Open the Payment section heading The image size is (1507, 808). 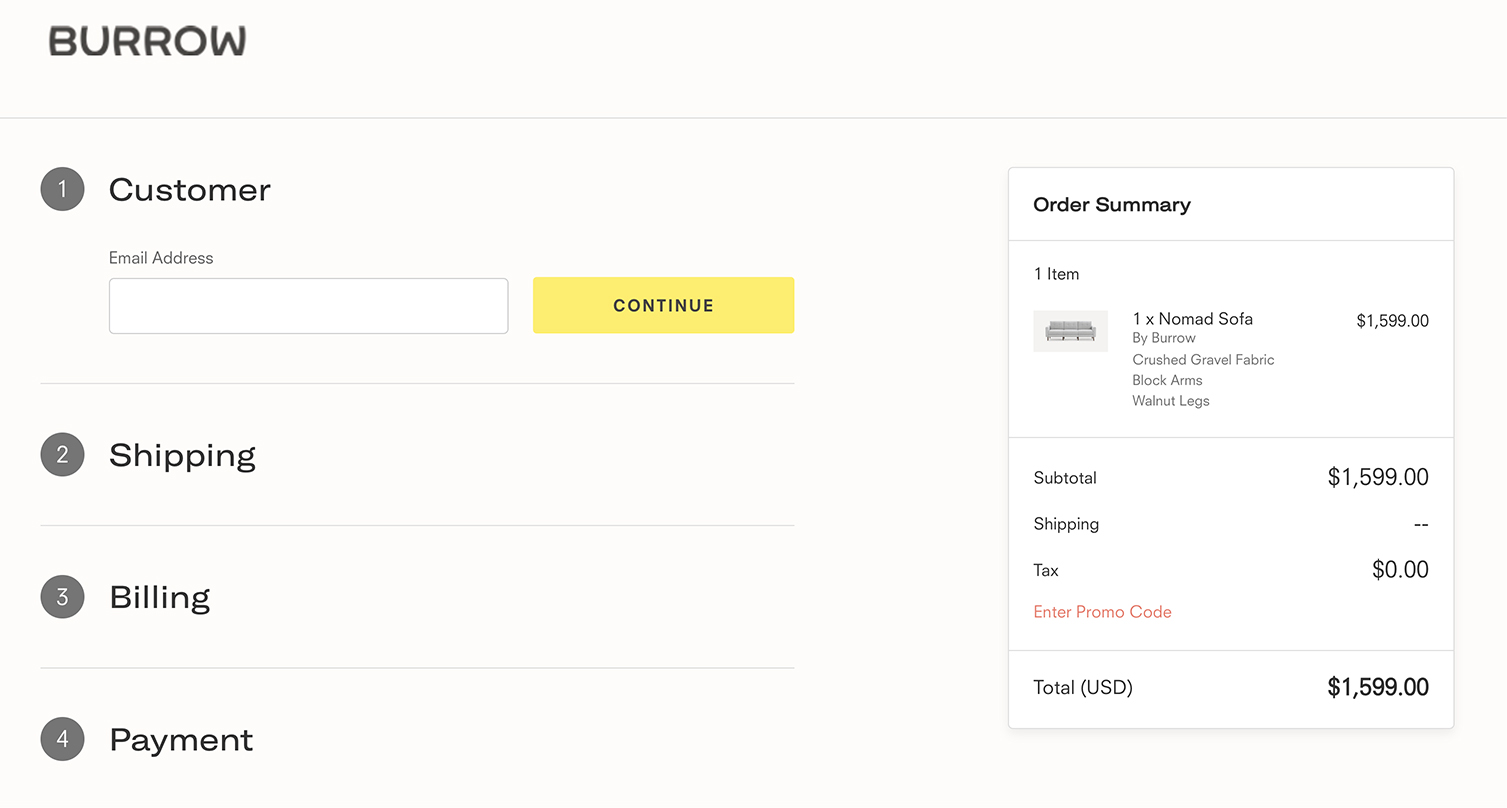coord(181,740)
